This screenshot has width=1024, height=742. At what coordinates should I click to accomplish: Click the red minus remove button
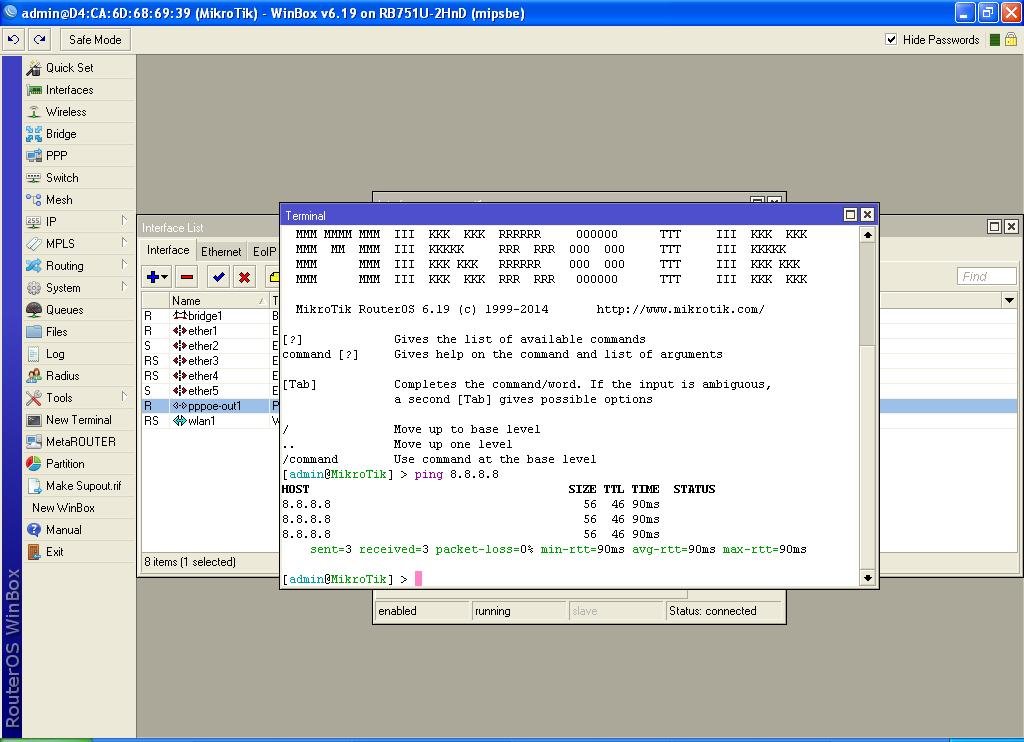pos(187,277)
